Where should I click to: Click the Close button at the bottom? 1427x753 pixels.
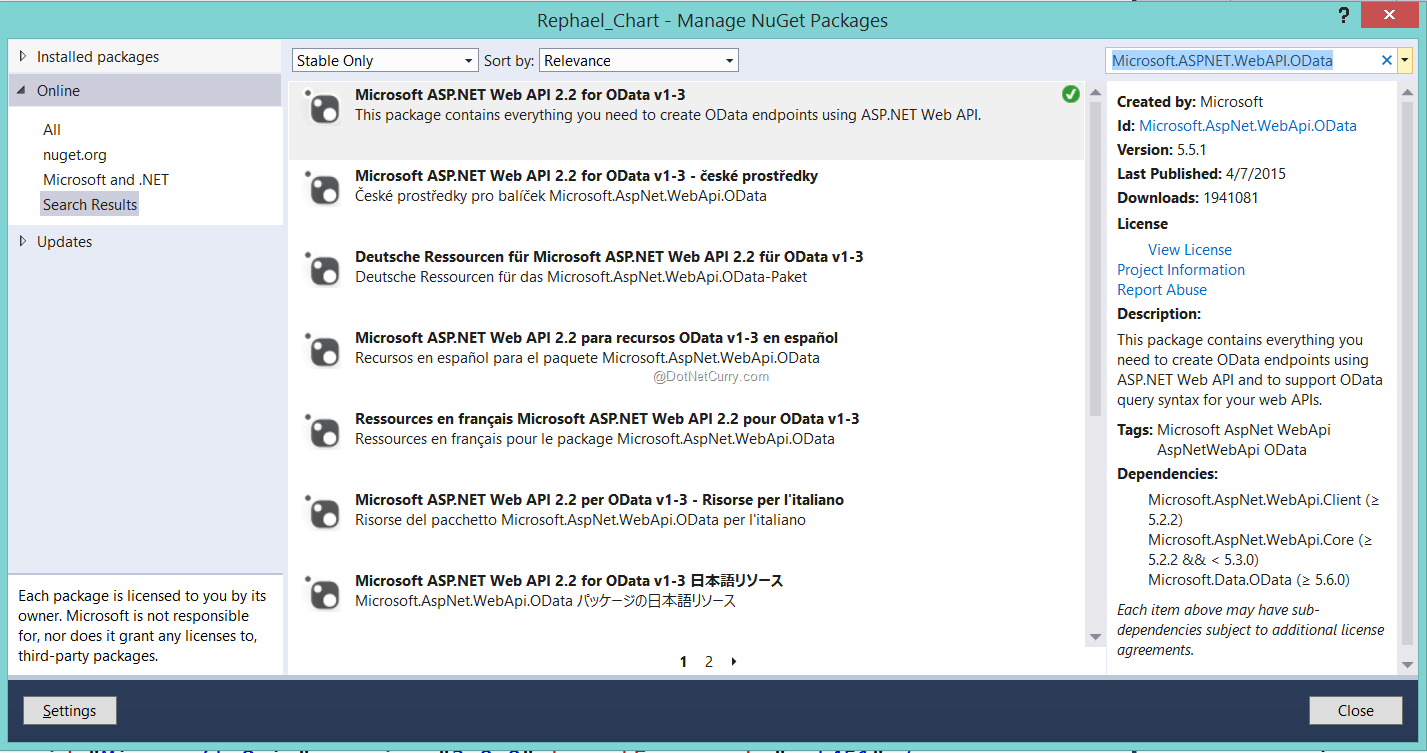1355,710
